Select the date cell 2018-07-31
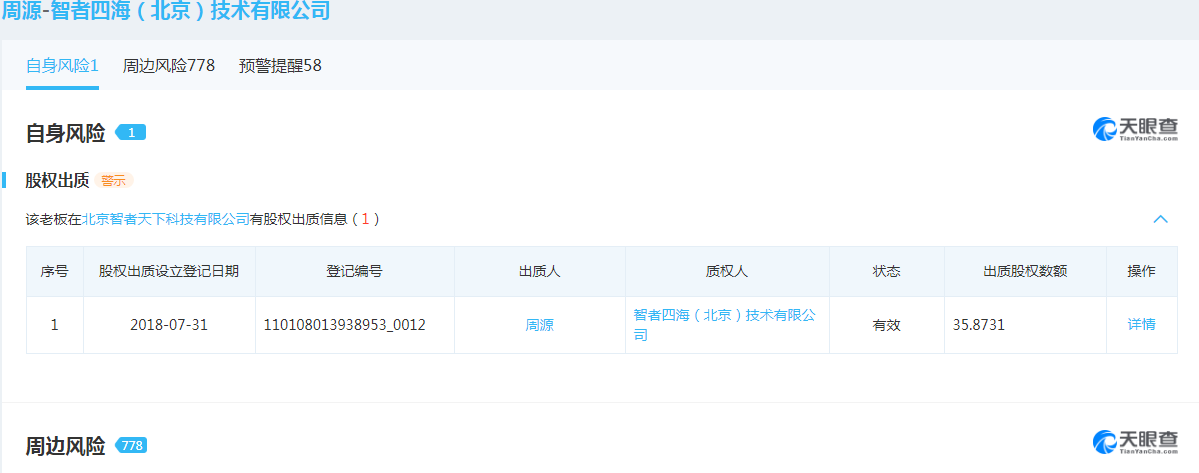The image size is (1199, 473). 169,325
